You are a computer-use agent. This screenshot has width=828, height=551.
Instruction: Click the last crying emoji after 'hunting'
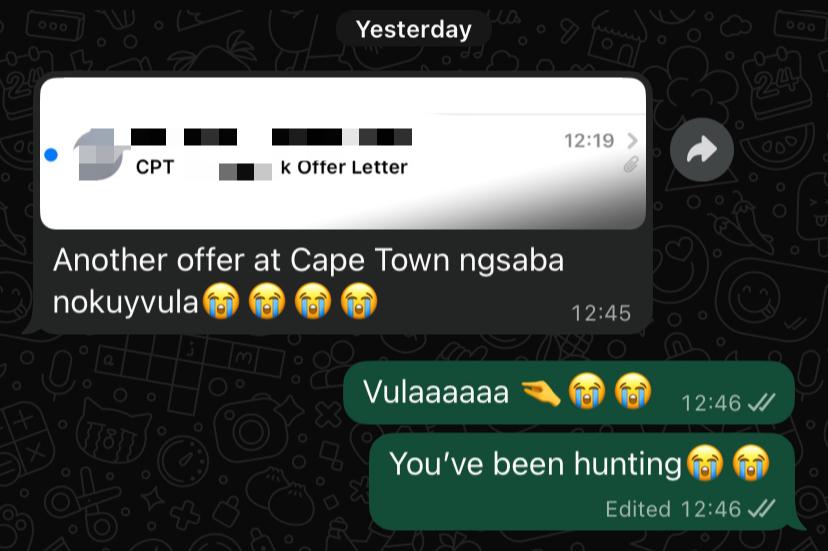[750, 463]
